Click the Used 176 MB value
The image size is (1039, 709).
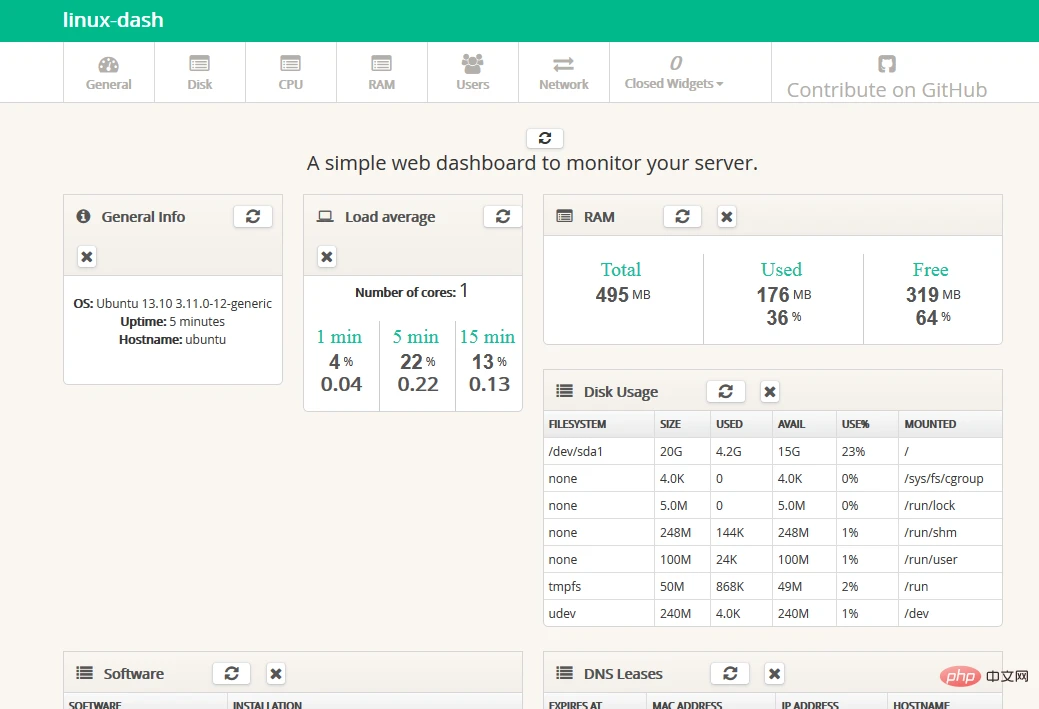(784, 294)
